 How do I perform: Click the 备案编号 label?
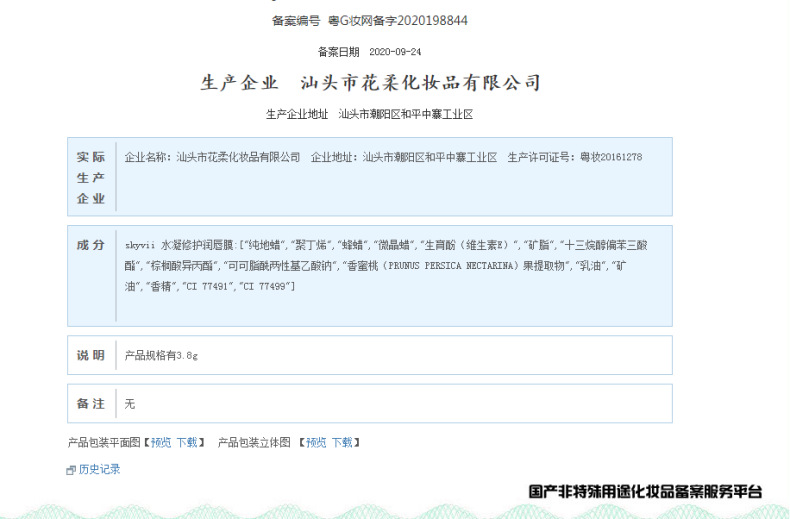296,21
